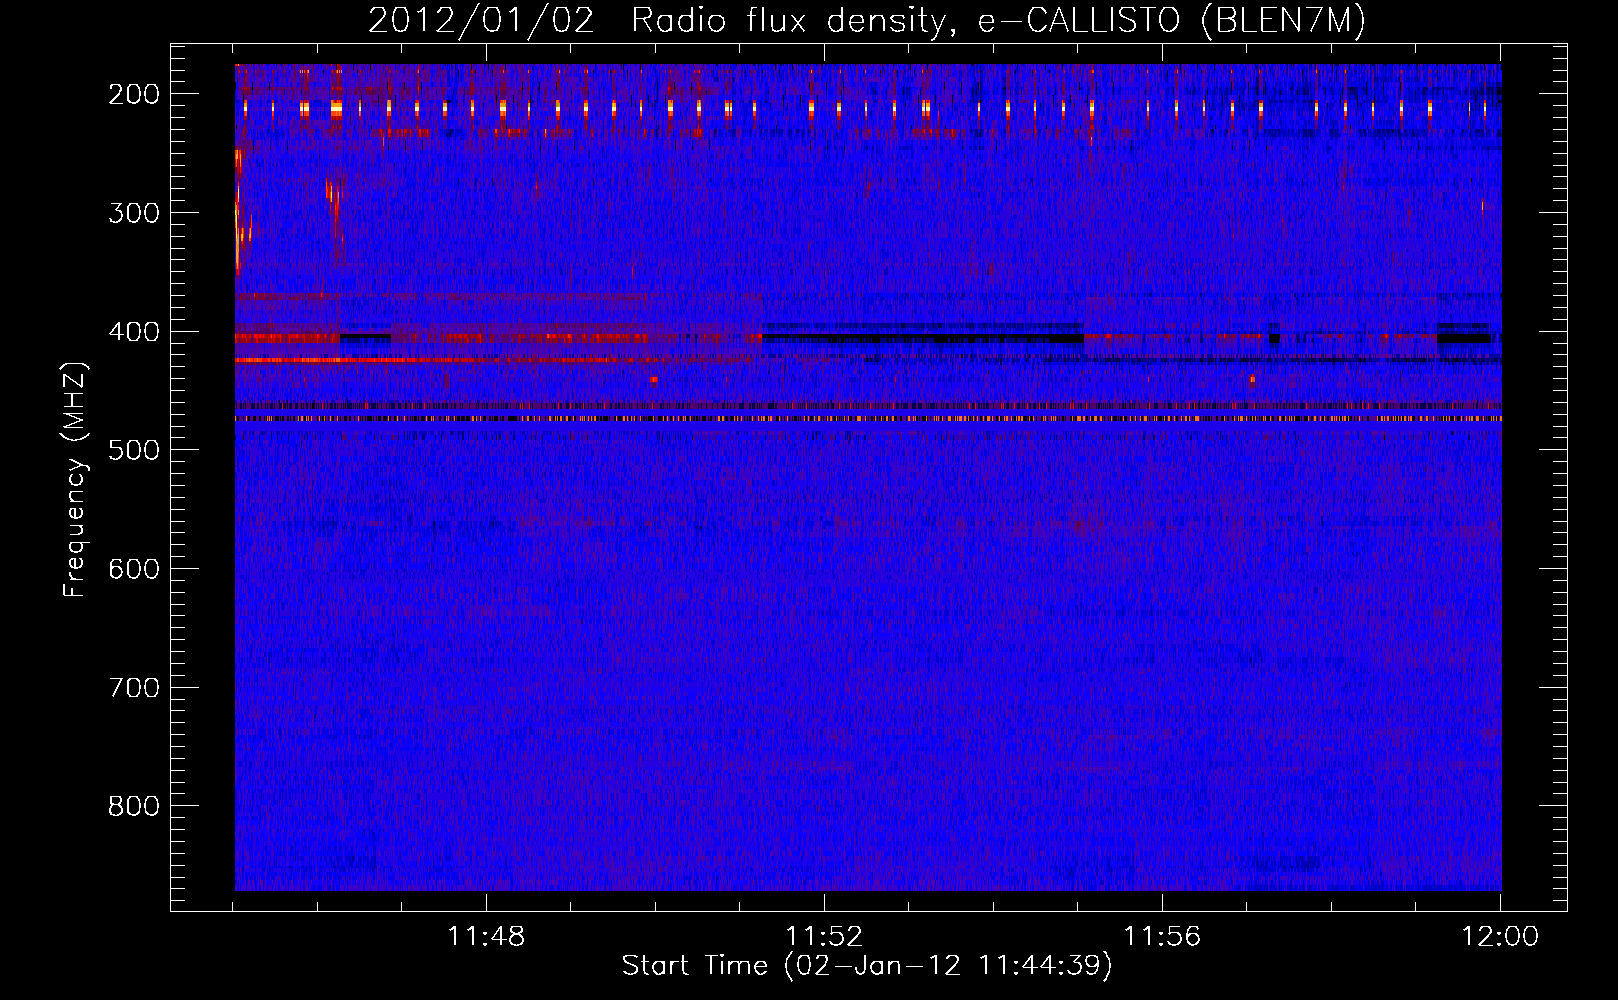Click the 12:00 time tick label
The height and width of the screenshot is (1000, 1618).
tap(1500, 937)
